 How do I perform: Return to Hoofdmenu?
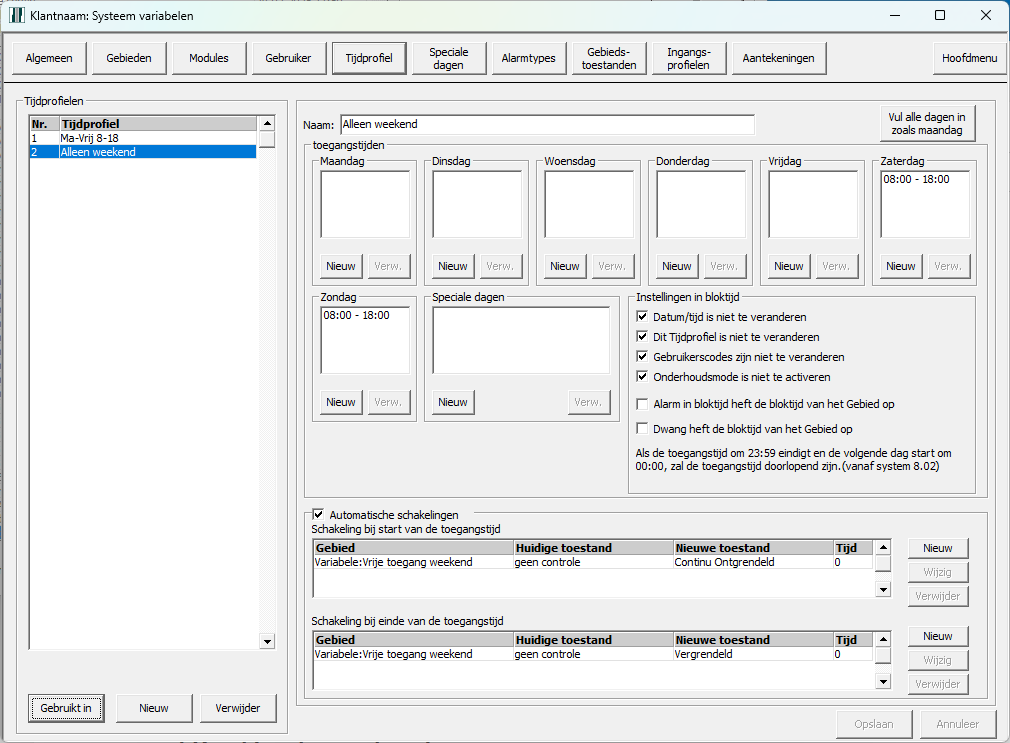pos(969,58)
